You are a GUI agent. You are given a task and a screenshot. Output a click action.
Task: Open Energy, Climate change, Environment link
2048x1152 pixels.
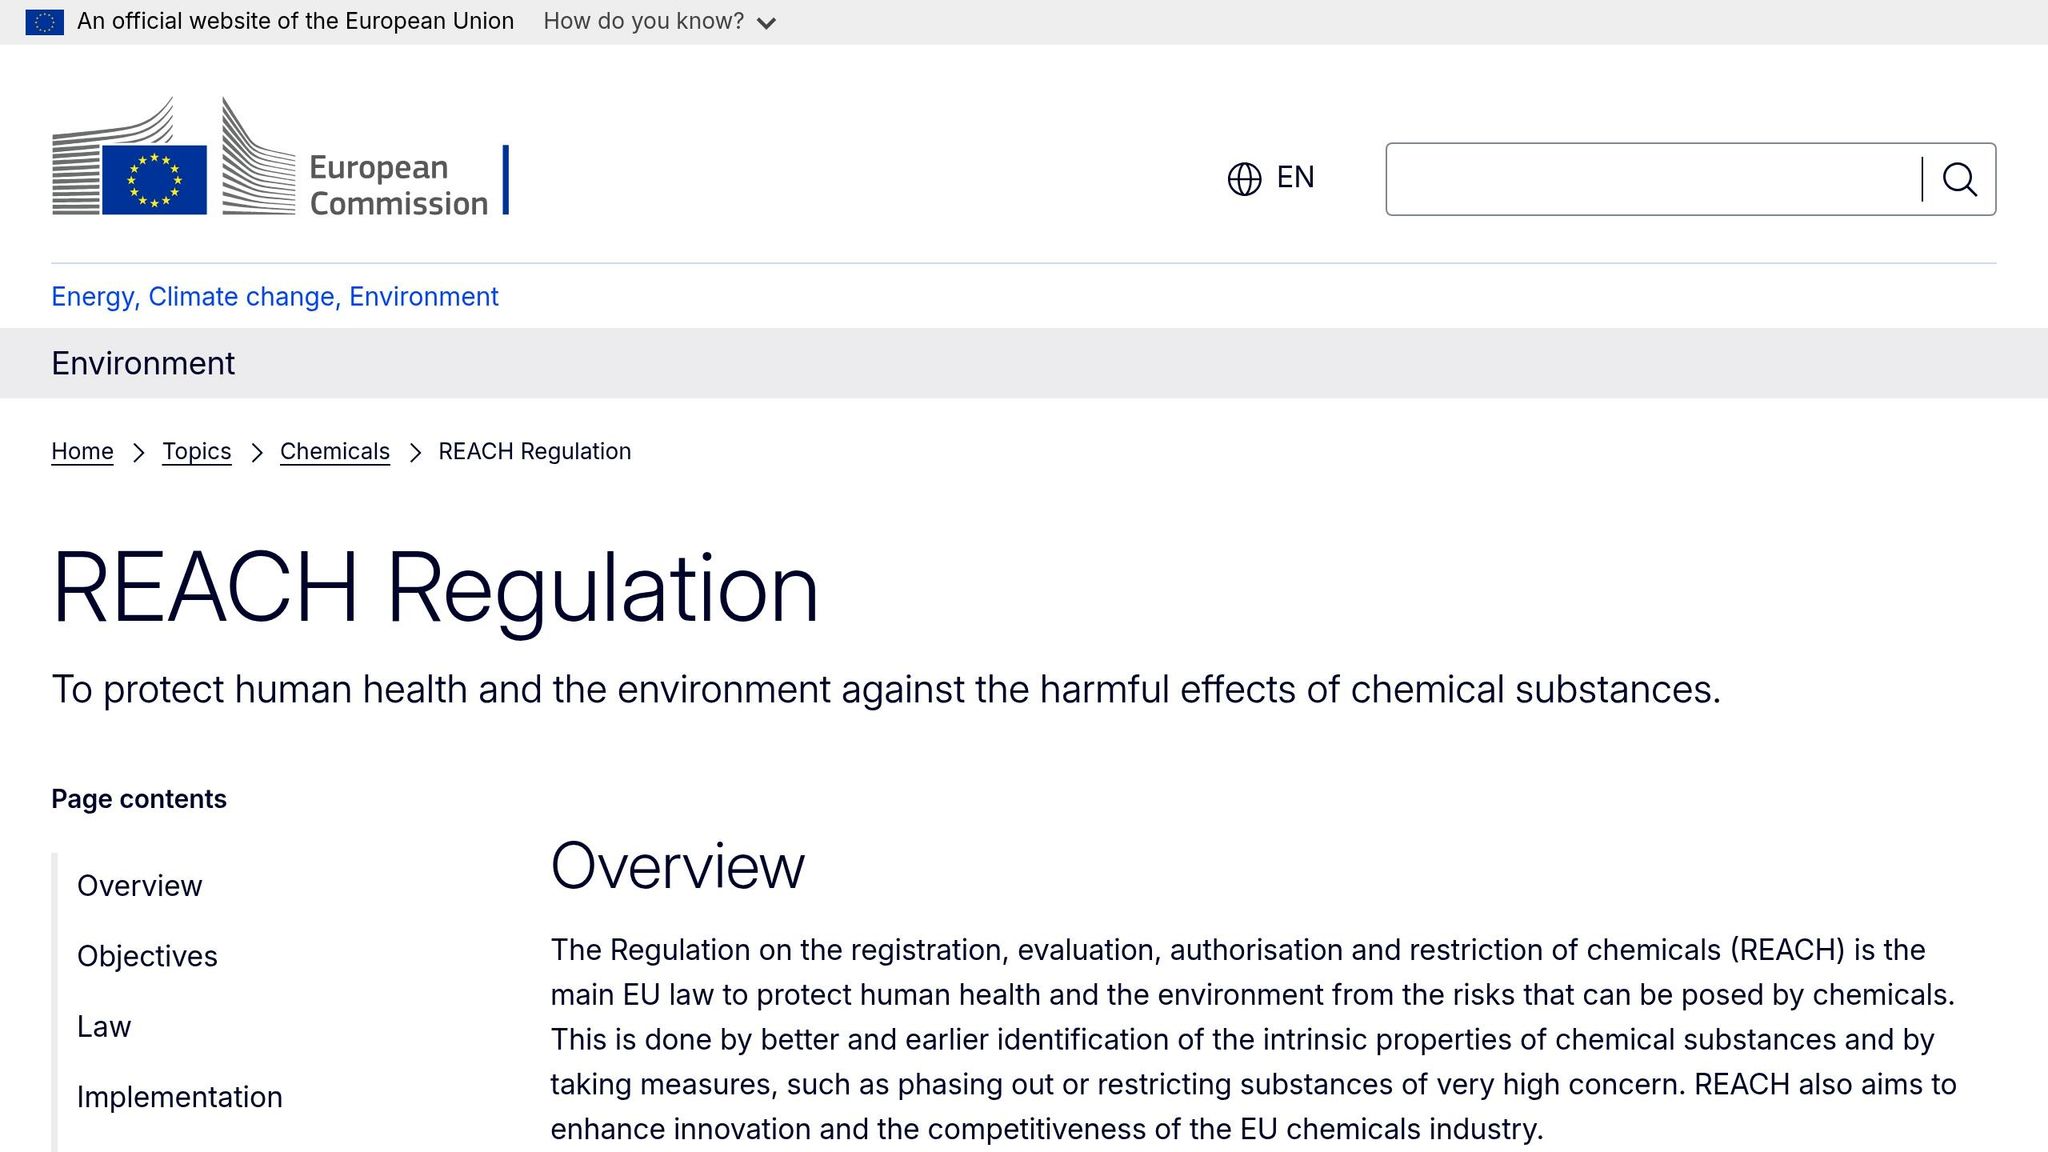tap(274, 297)
